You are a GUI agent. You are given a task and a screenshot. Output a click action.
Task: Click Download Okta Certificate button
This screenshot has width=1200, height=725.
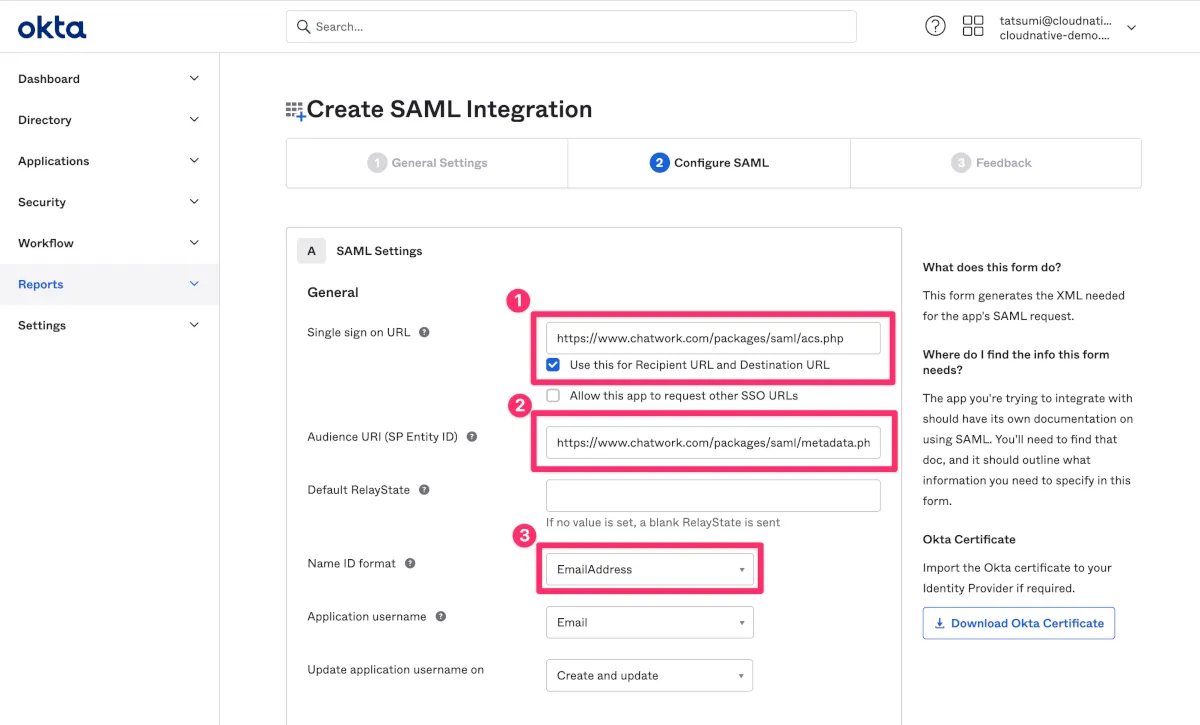tap(1018, 623)
